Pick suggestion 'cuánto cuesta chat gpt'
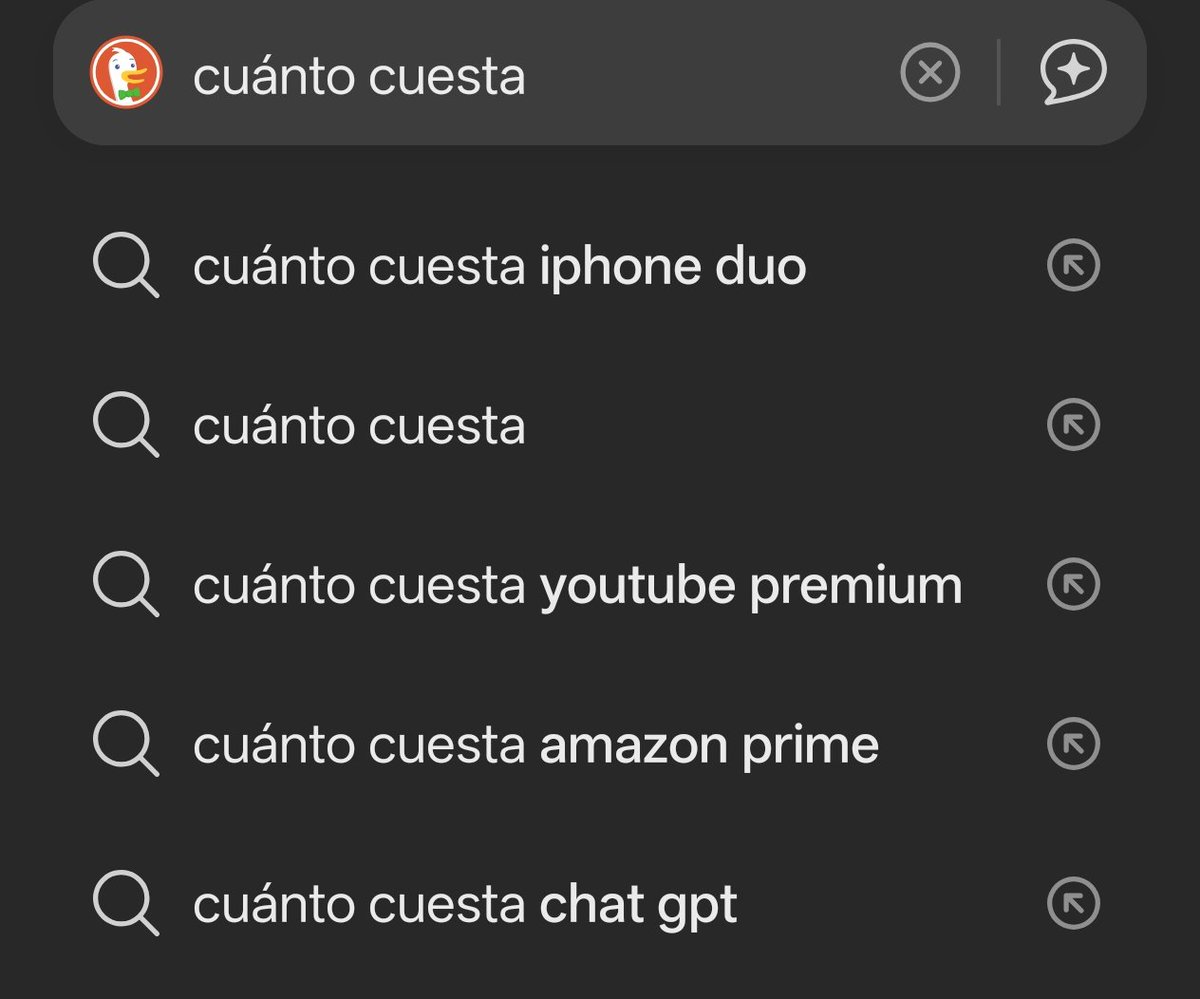The image size is (1200, 999). click(600, 904)
